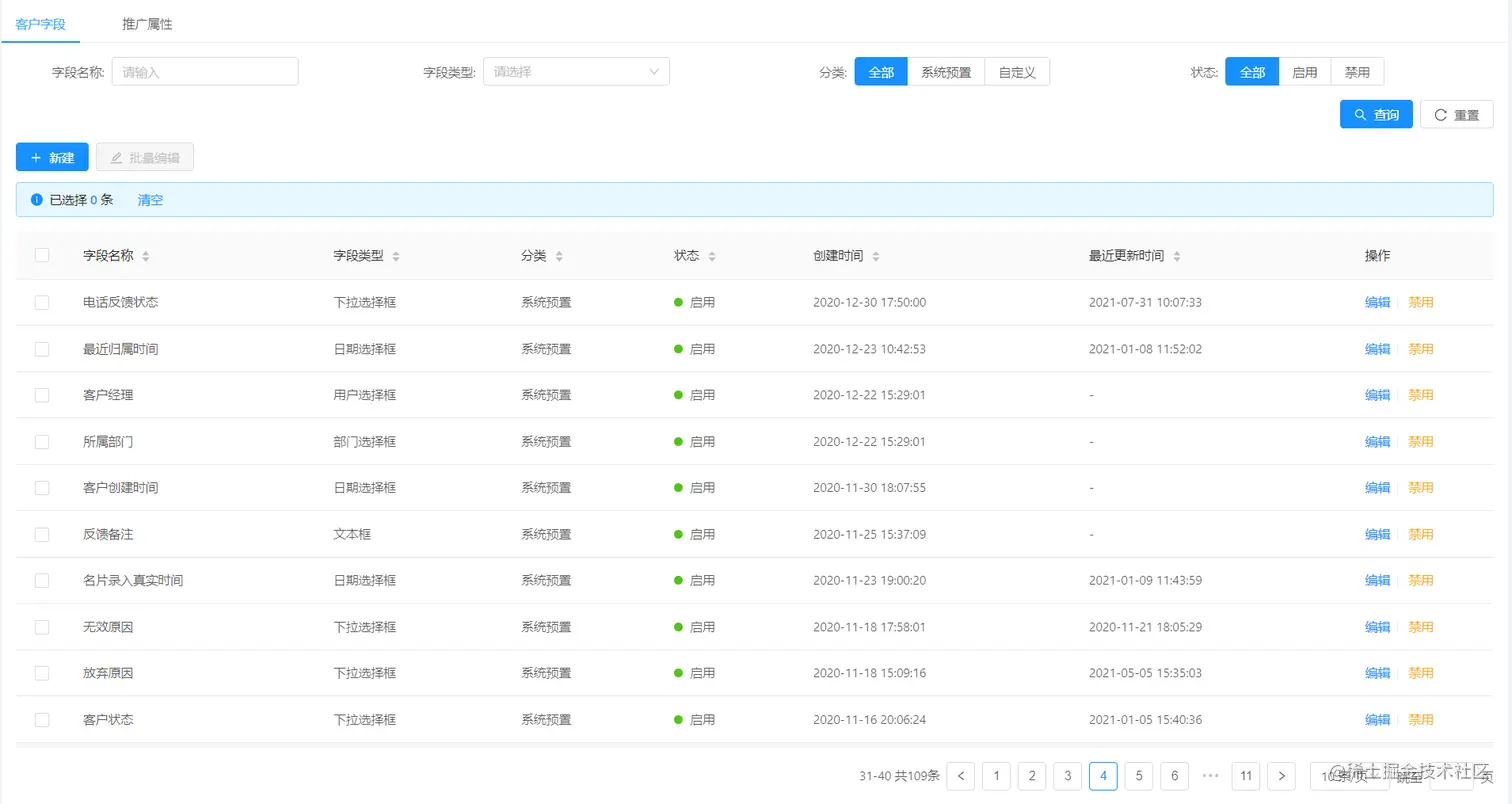The width and height of the screenshot is (1512, 804).
Task: Sort by 创建时间 column sort icon
Action: (x=876, y=257)
